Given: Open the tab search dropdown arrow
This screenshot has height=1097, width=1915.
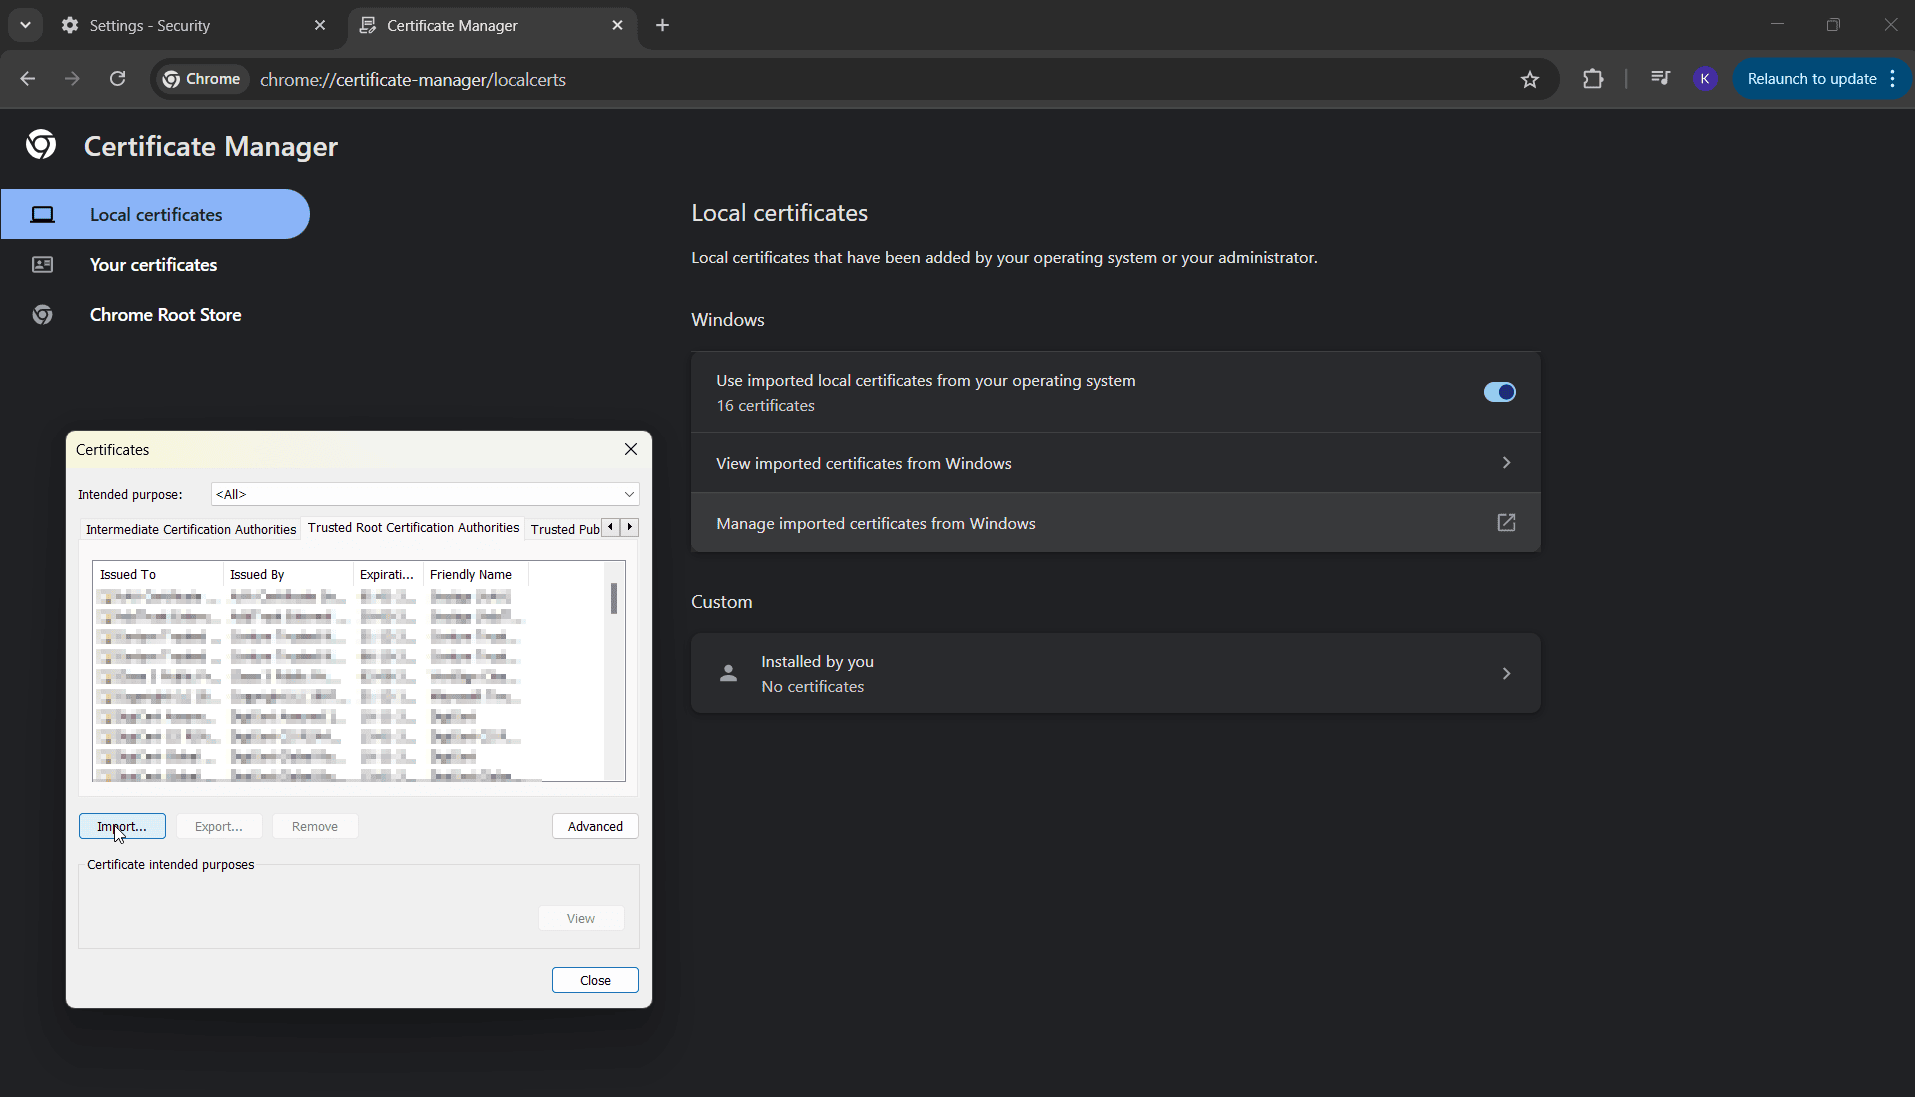Looking at the screenshot, I should 26,25.
